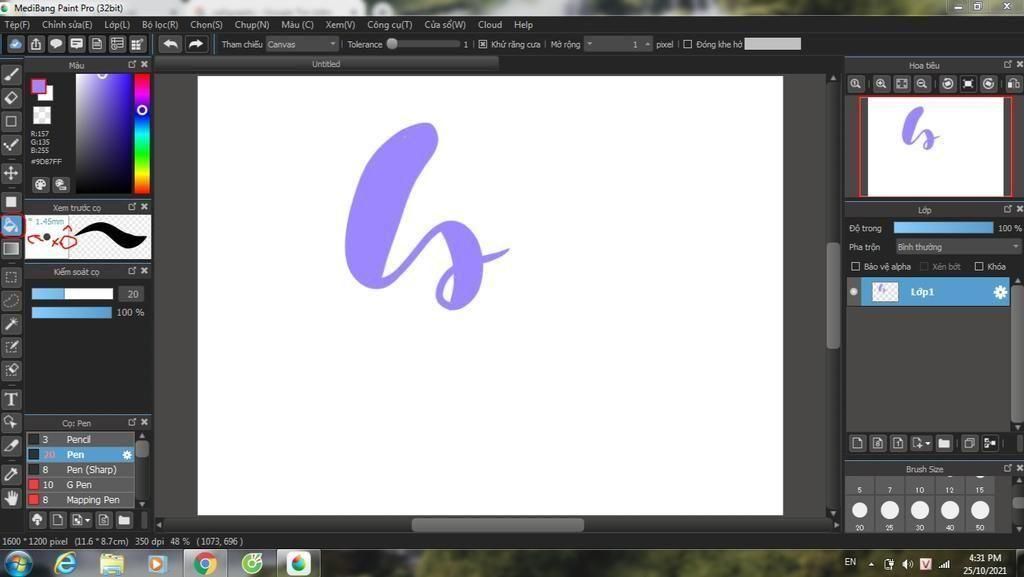This screenshot has width=1024, height=577.
Task: Select the Pen (Sharp) brush
Action: pos(80,469)
